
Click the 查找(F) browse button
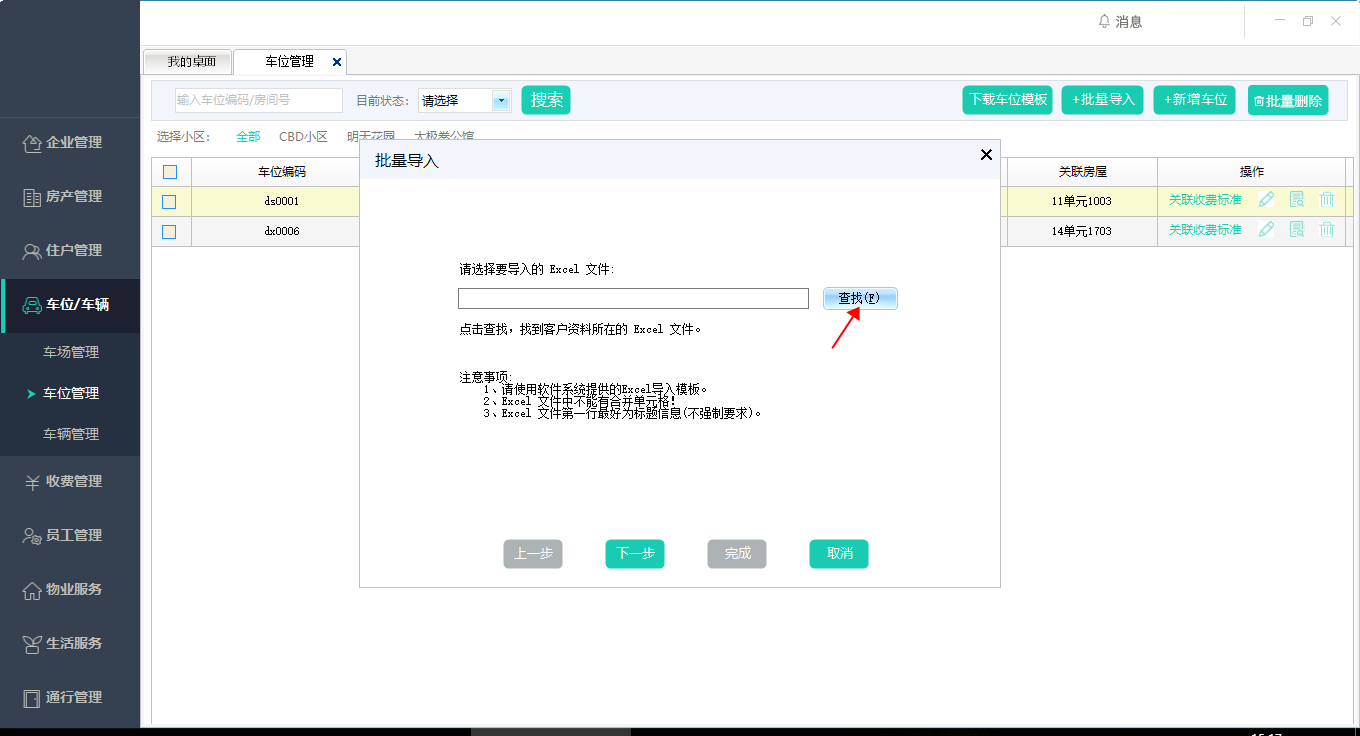pyautogui.click(x=860, y=299)
